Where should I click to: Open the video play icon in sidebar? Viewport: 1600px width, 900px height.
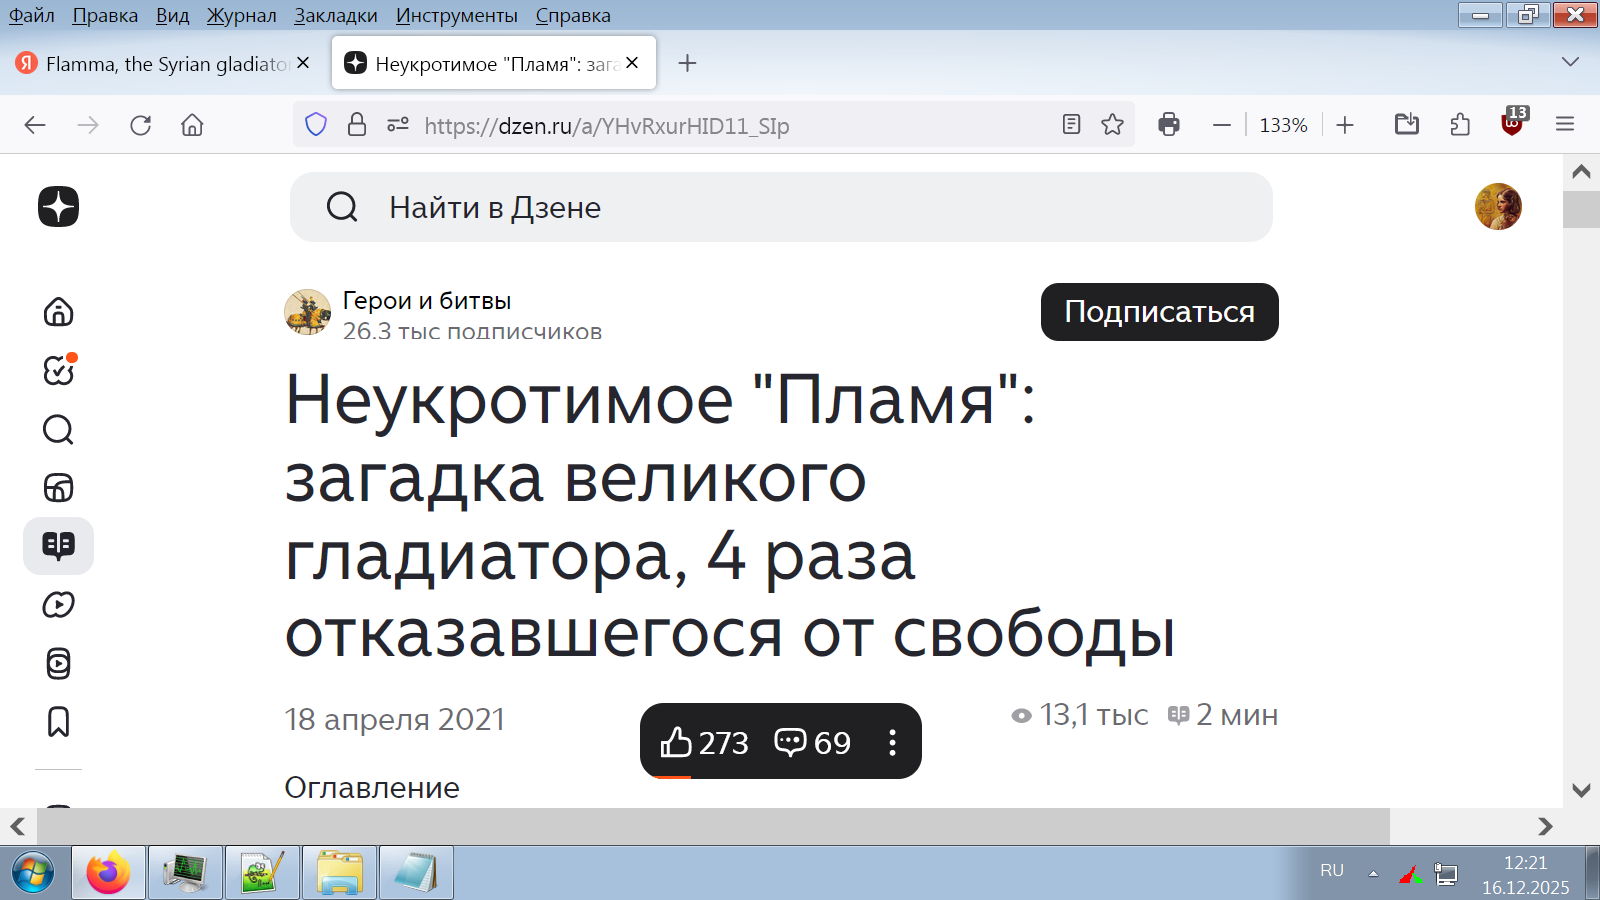tap(58, 605)
